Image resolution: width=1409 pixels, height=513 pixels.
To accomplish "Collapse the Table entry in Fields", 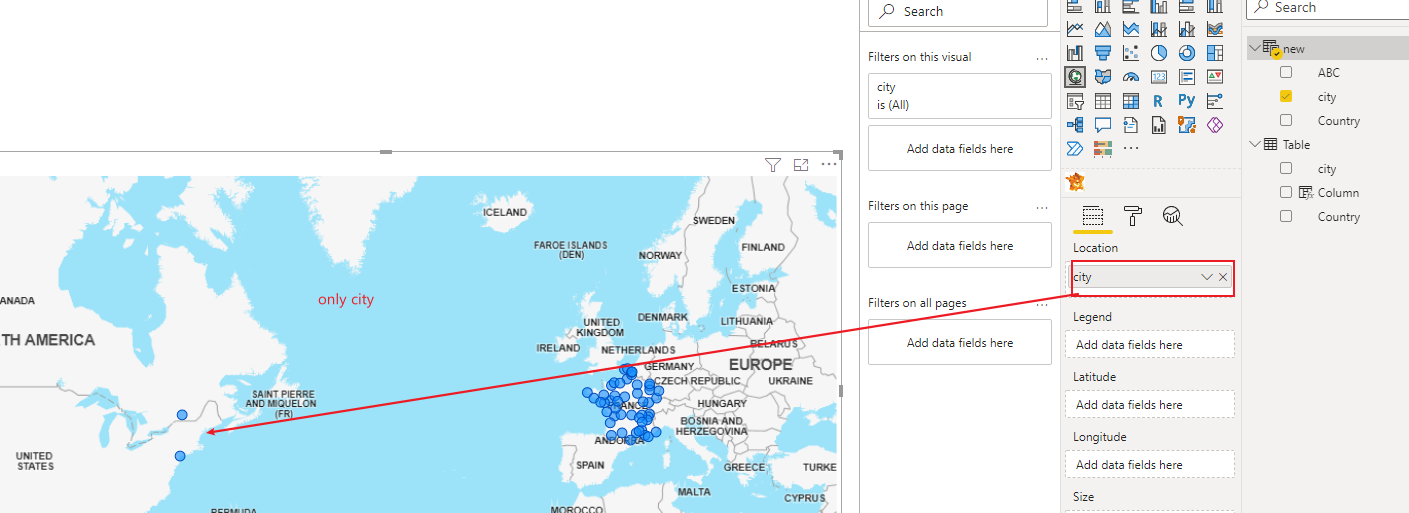I will 1255,144.
